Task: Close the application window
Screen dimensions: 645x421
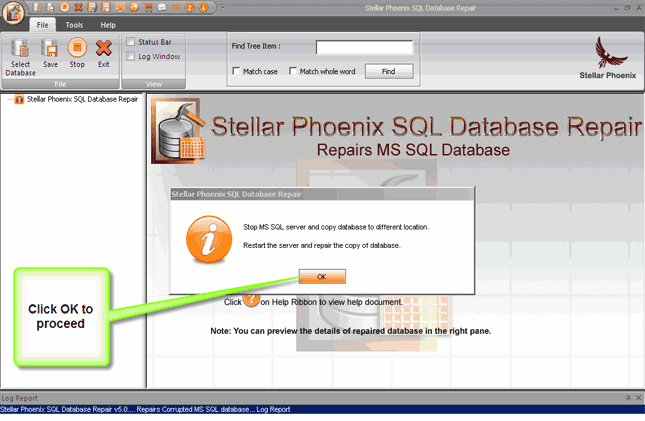Action: tap(639, 8)
